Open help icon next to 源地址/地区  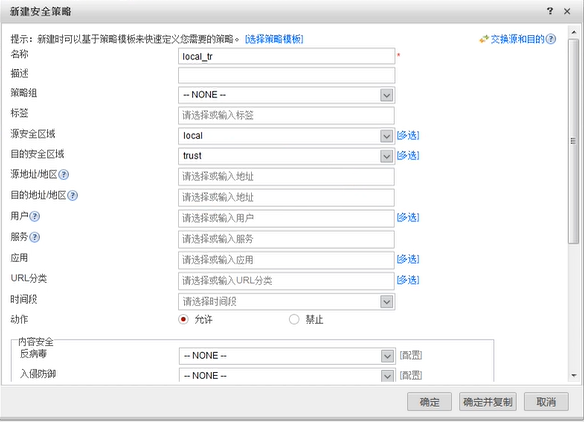[x=64, y=174]
